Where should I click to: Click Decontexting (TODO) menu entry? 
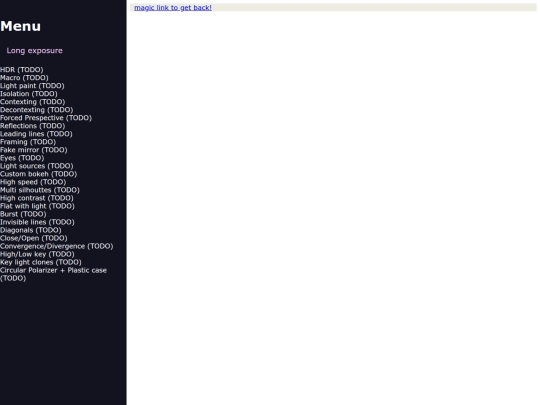[x=37, y=110]
